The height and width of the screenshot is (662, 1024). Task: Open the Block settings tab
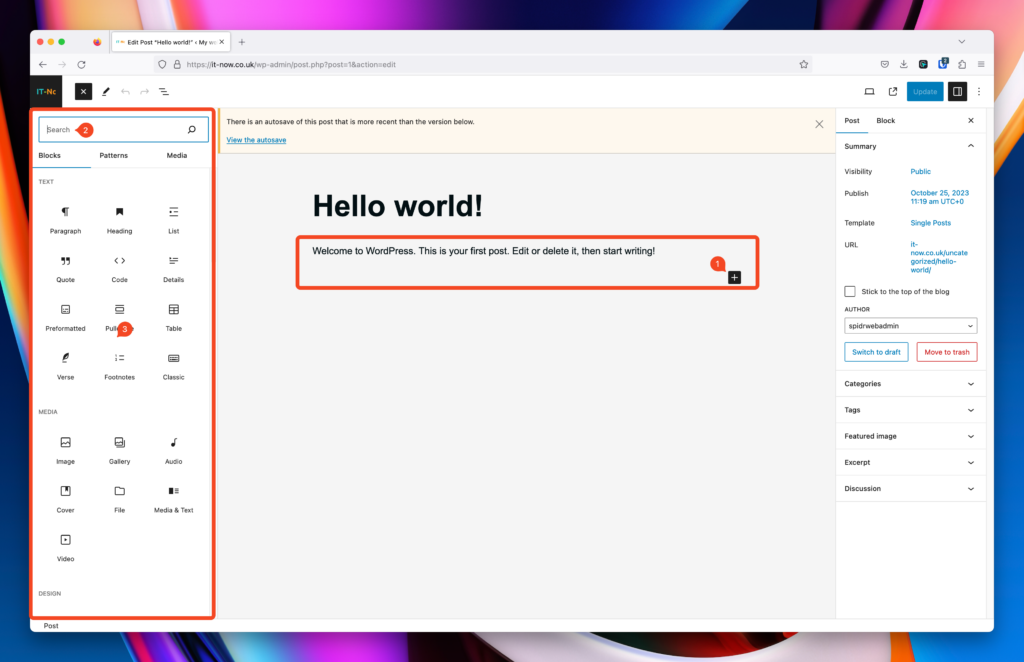pyautogui.click(x=886, y=121)
